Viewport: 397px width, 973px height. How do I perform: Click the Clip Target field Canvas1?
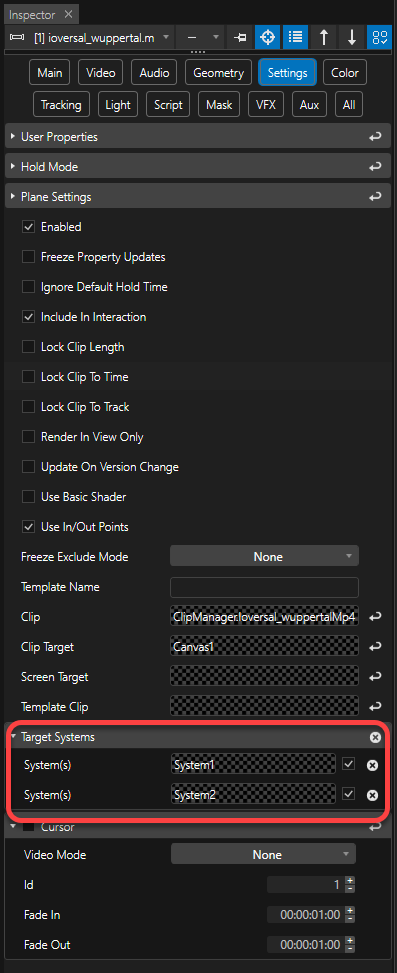(x=264, y=647)
